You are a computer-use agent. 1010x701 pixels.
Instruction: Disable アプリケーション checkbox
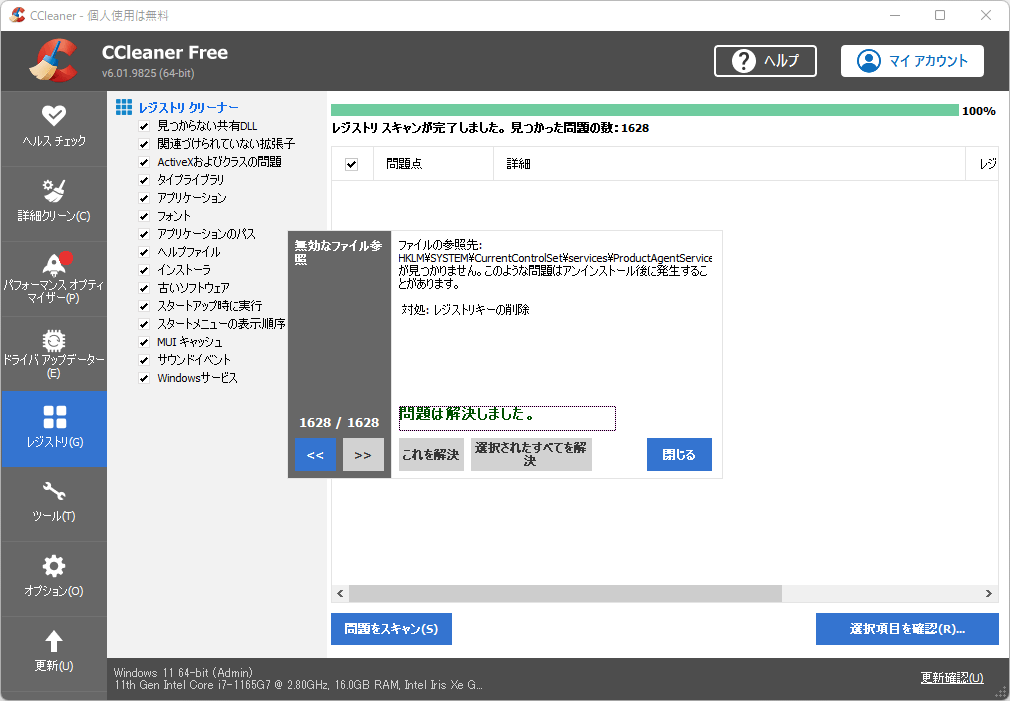point(144,198)
